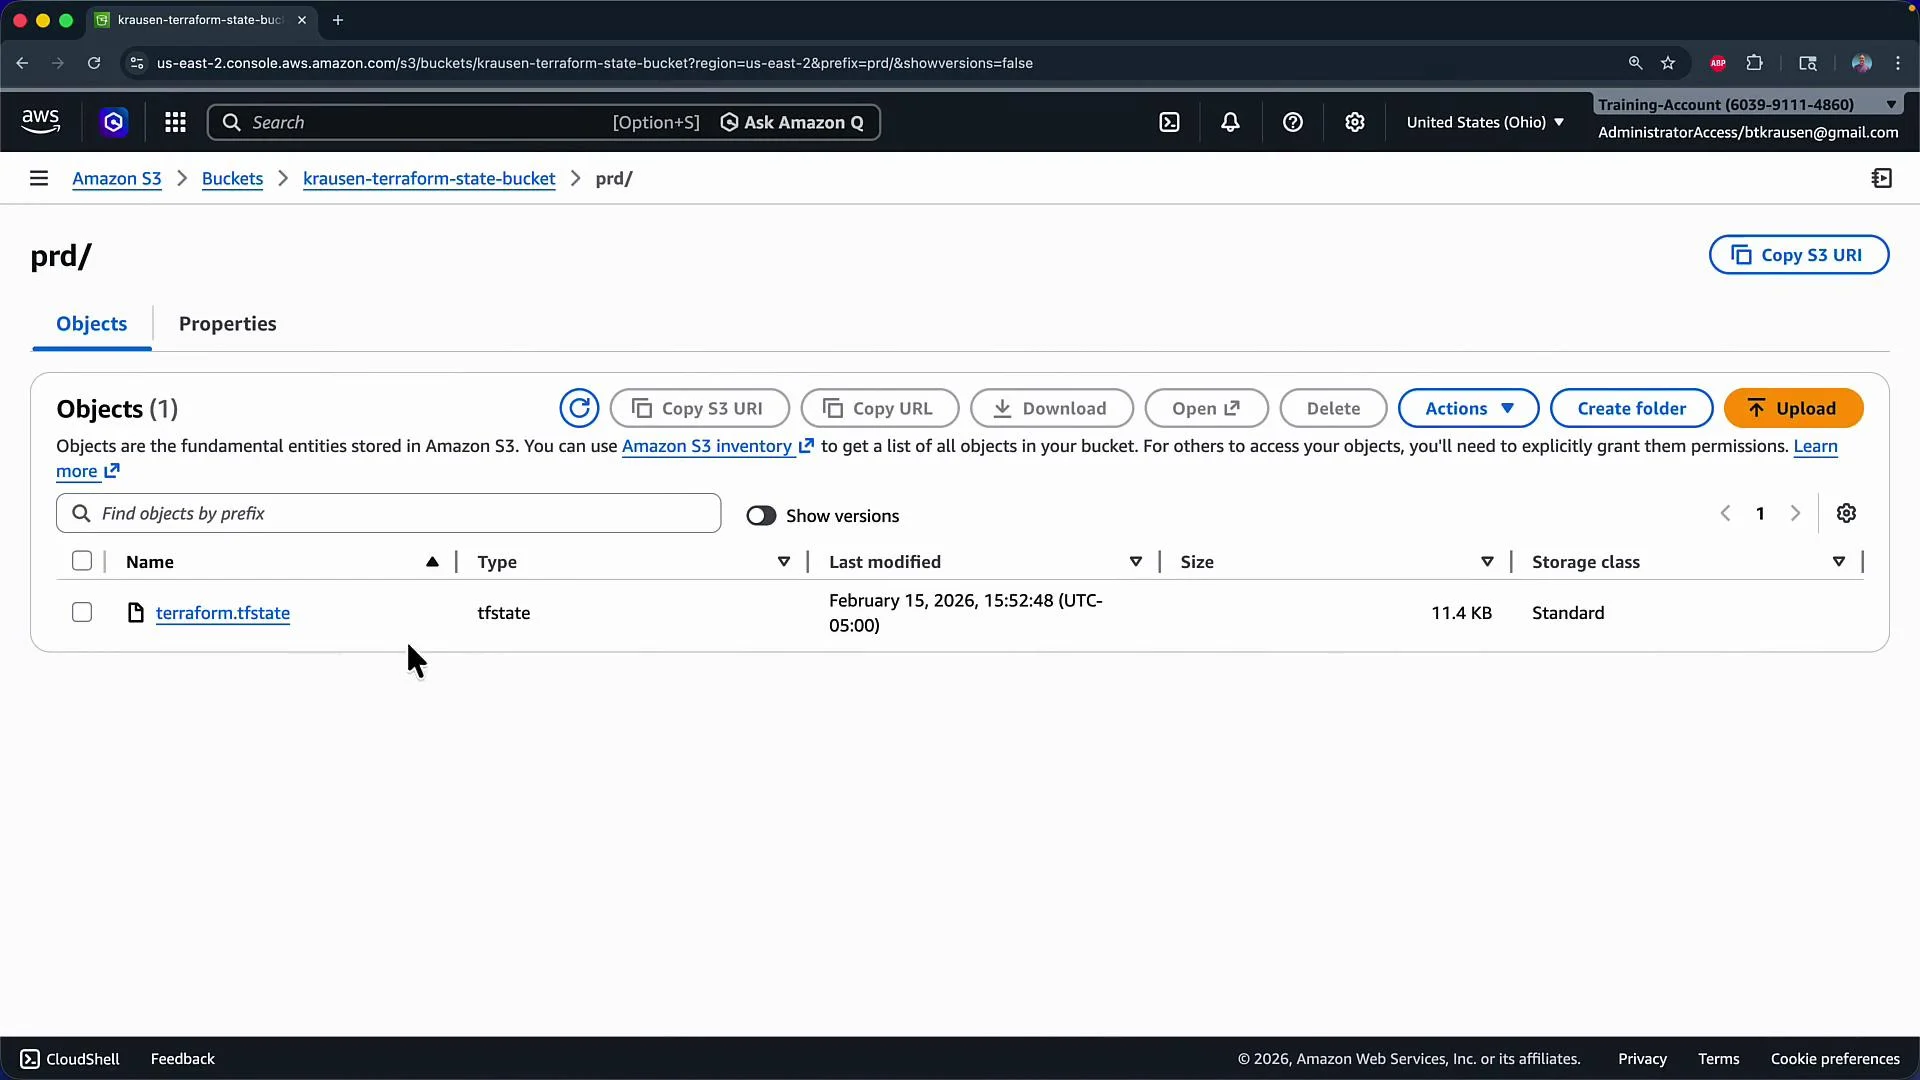The image size is (1920, 1080).
Task: Go to Buckets breadcrumb
Action: 232,178
